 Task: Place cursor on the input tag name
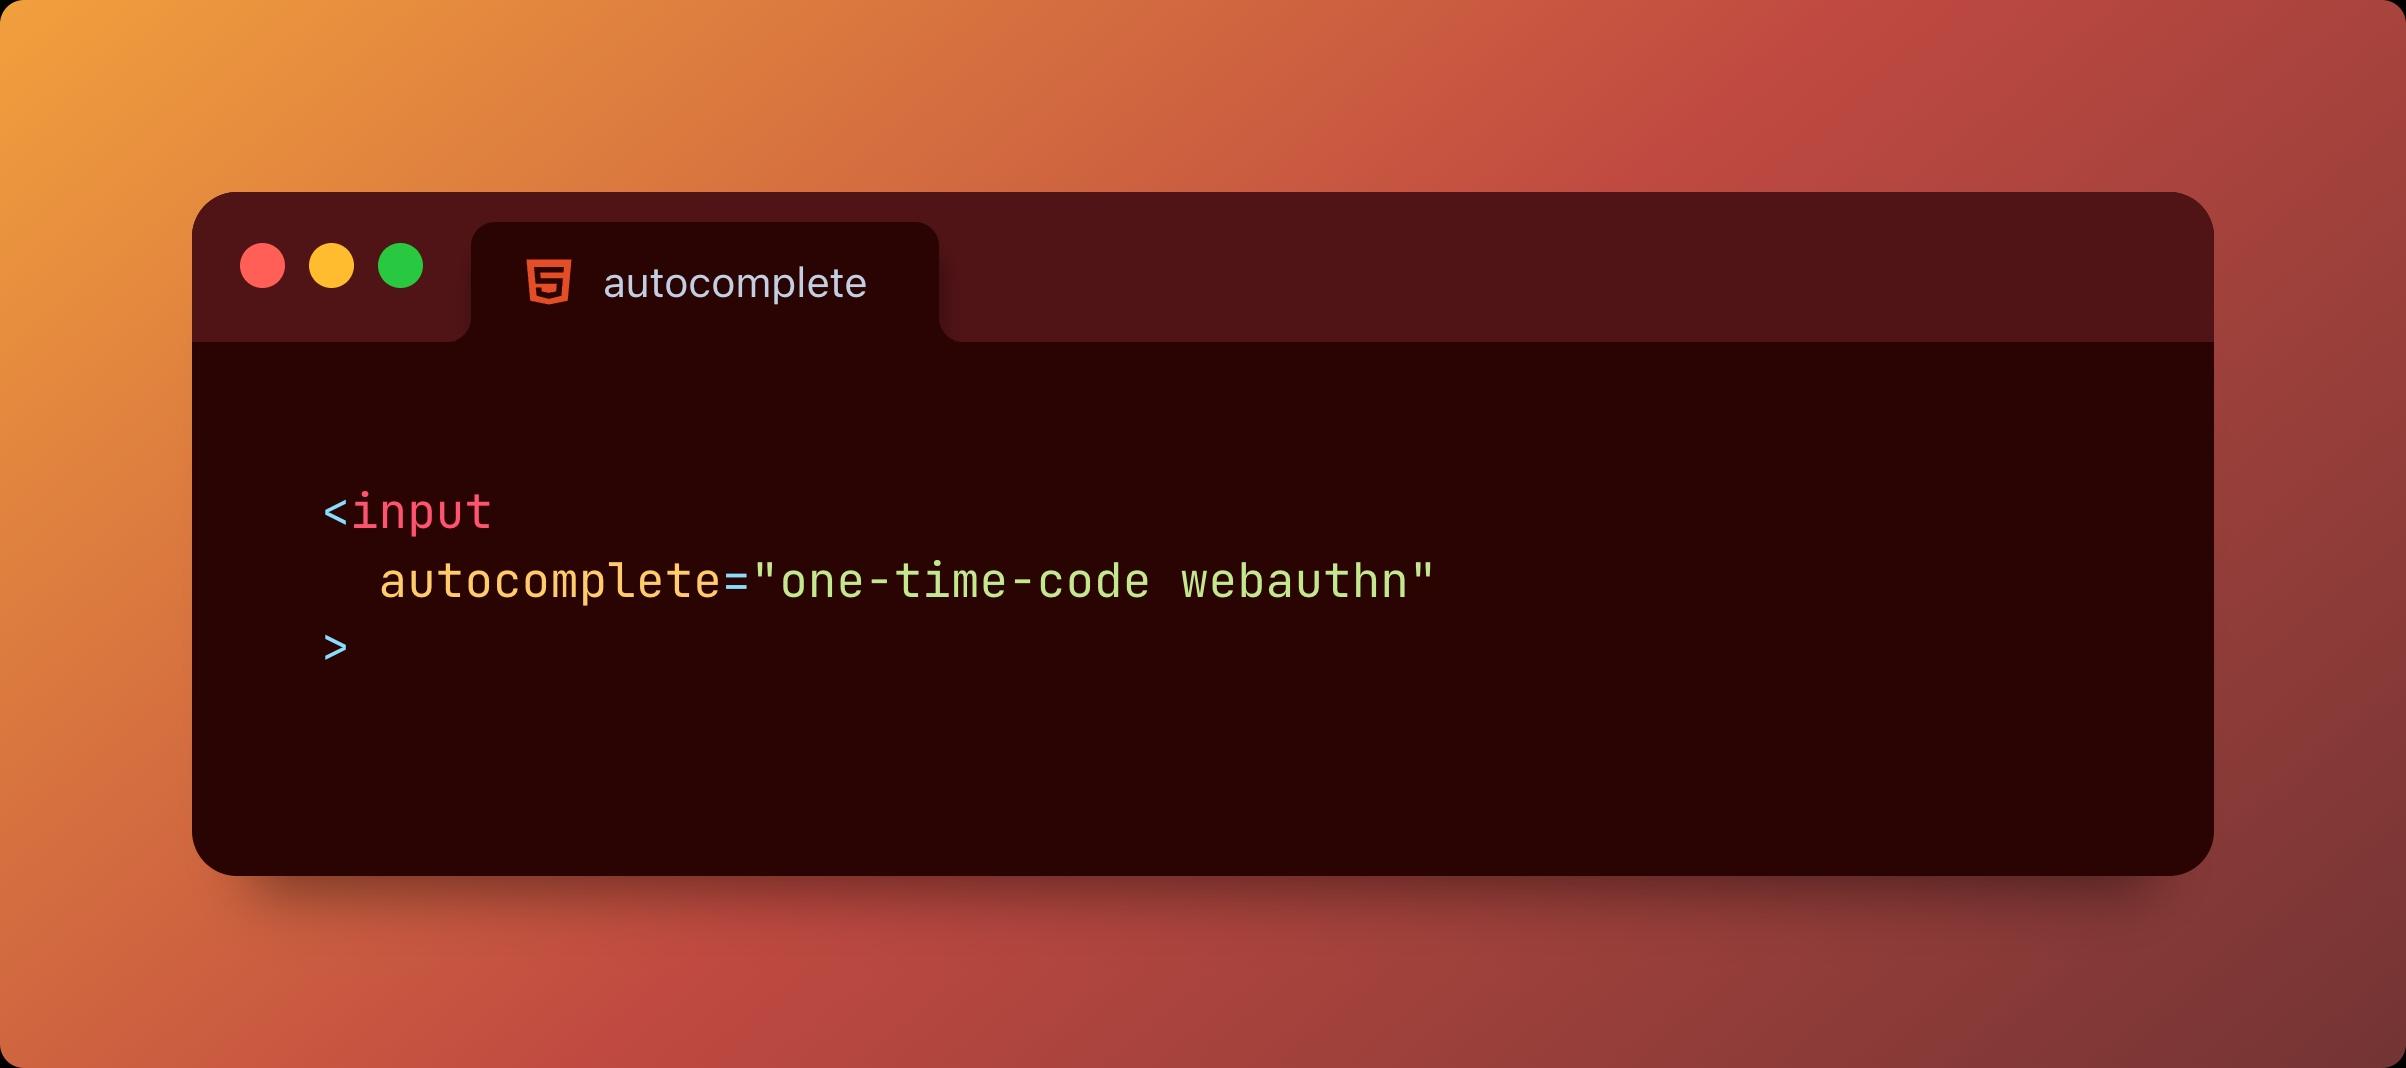421,512
